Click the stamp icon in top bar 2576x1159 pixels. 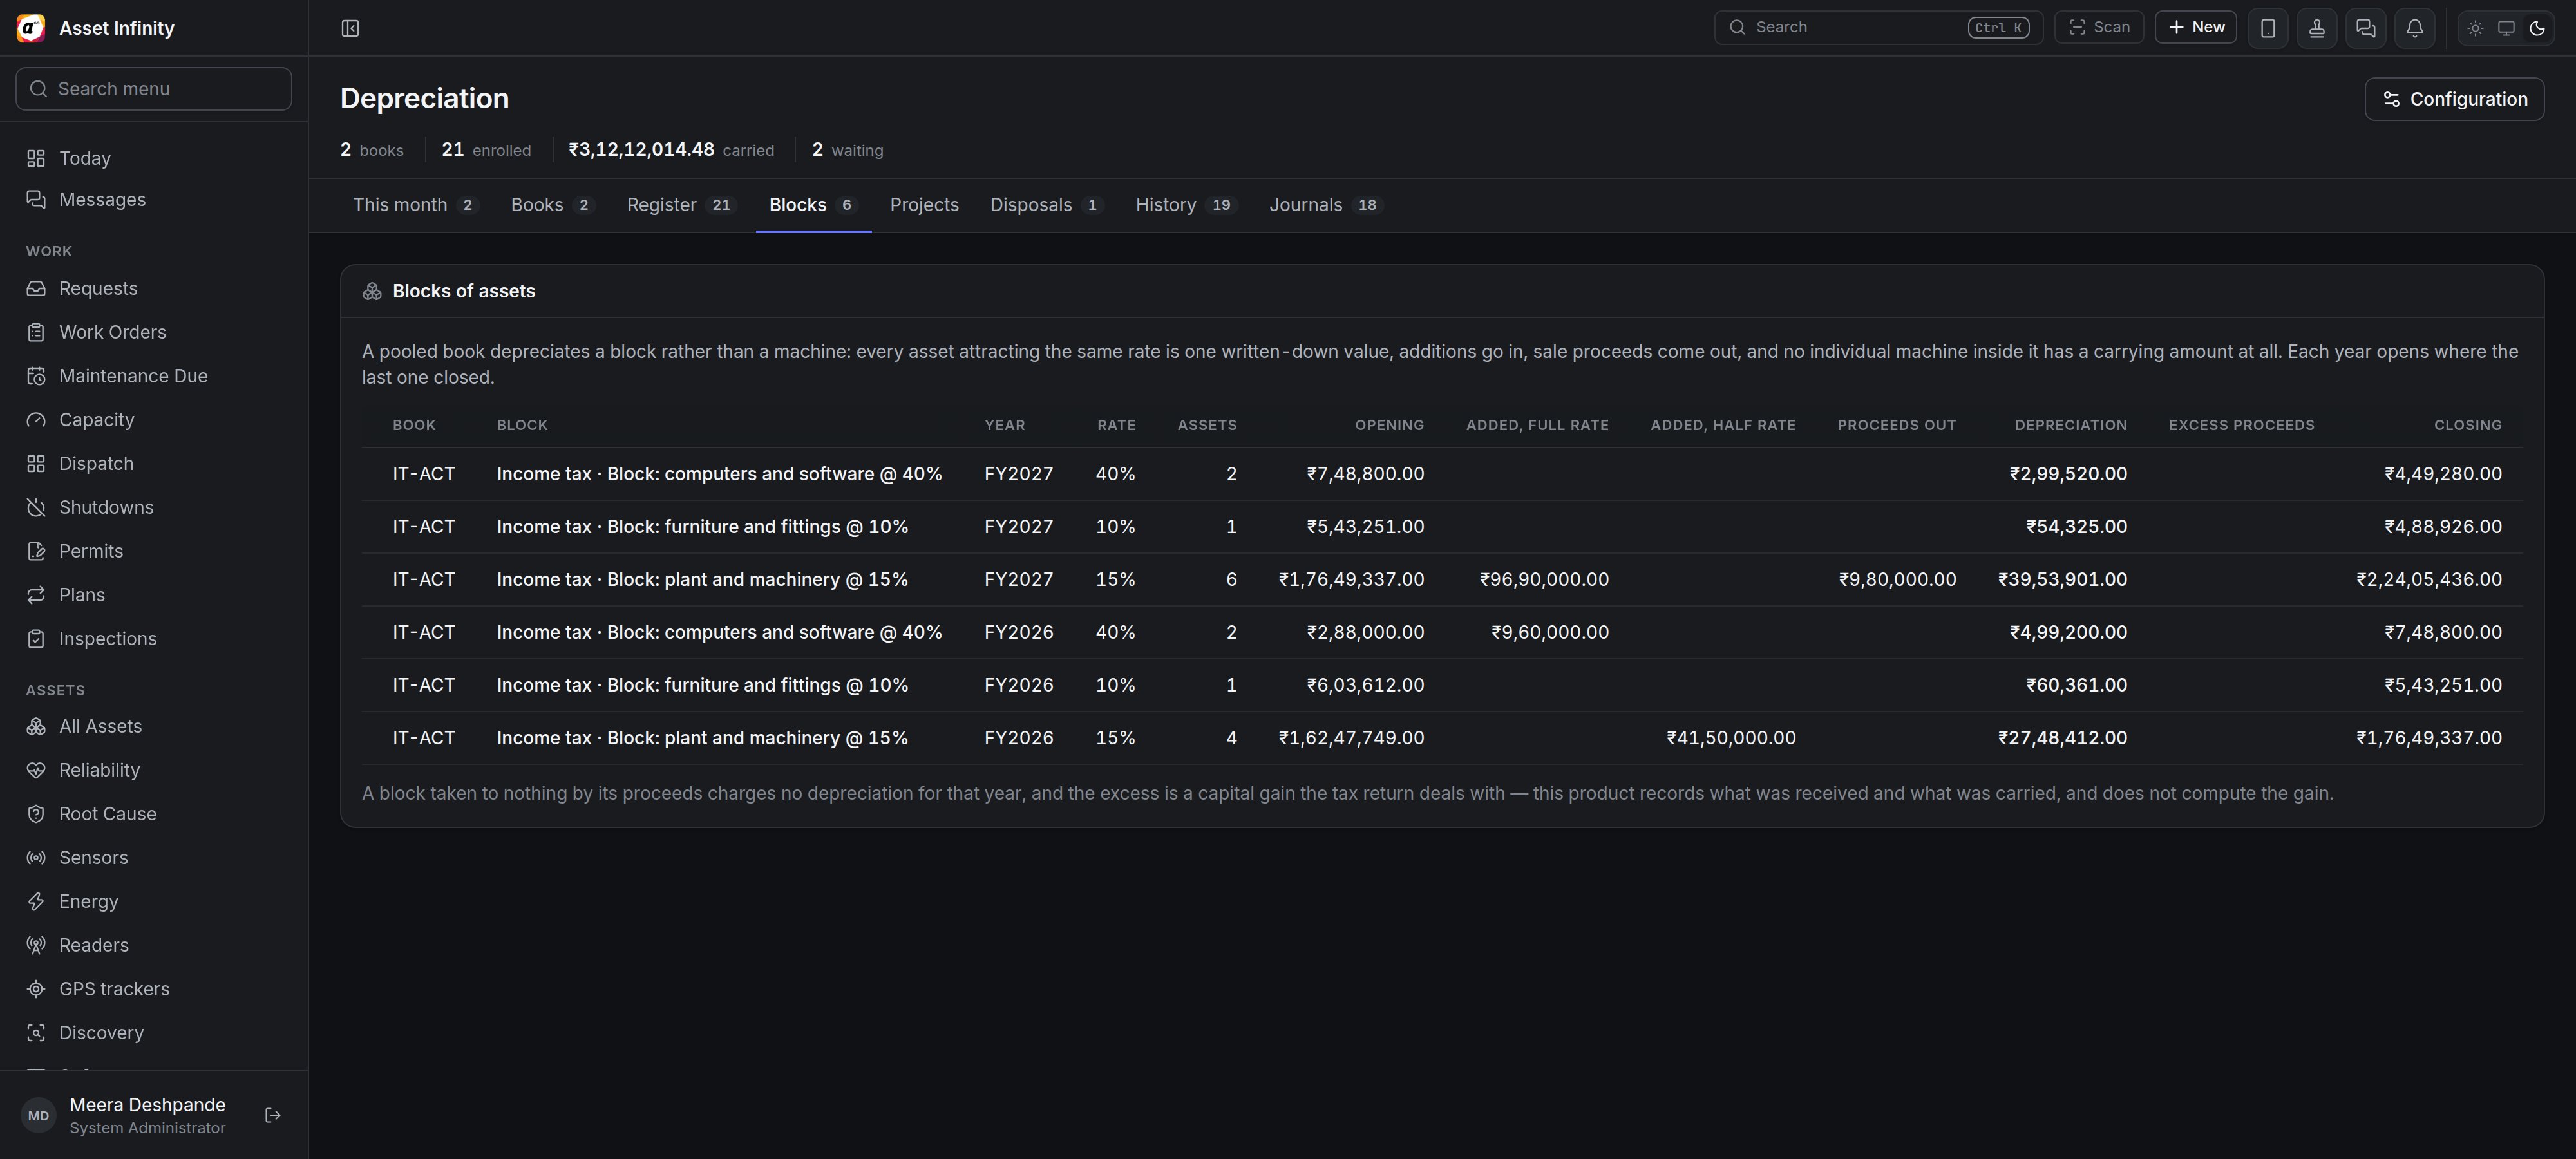point(2317,28)
